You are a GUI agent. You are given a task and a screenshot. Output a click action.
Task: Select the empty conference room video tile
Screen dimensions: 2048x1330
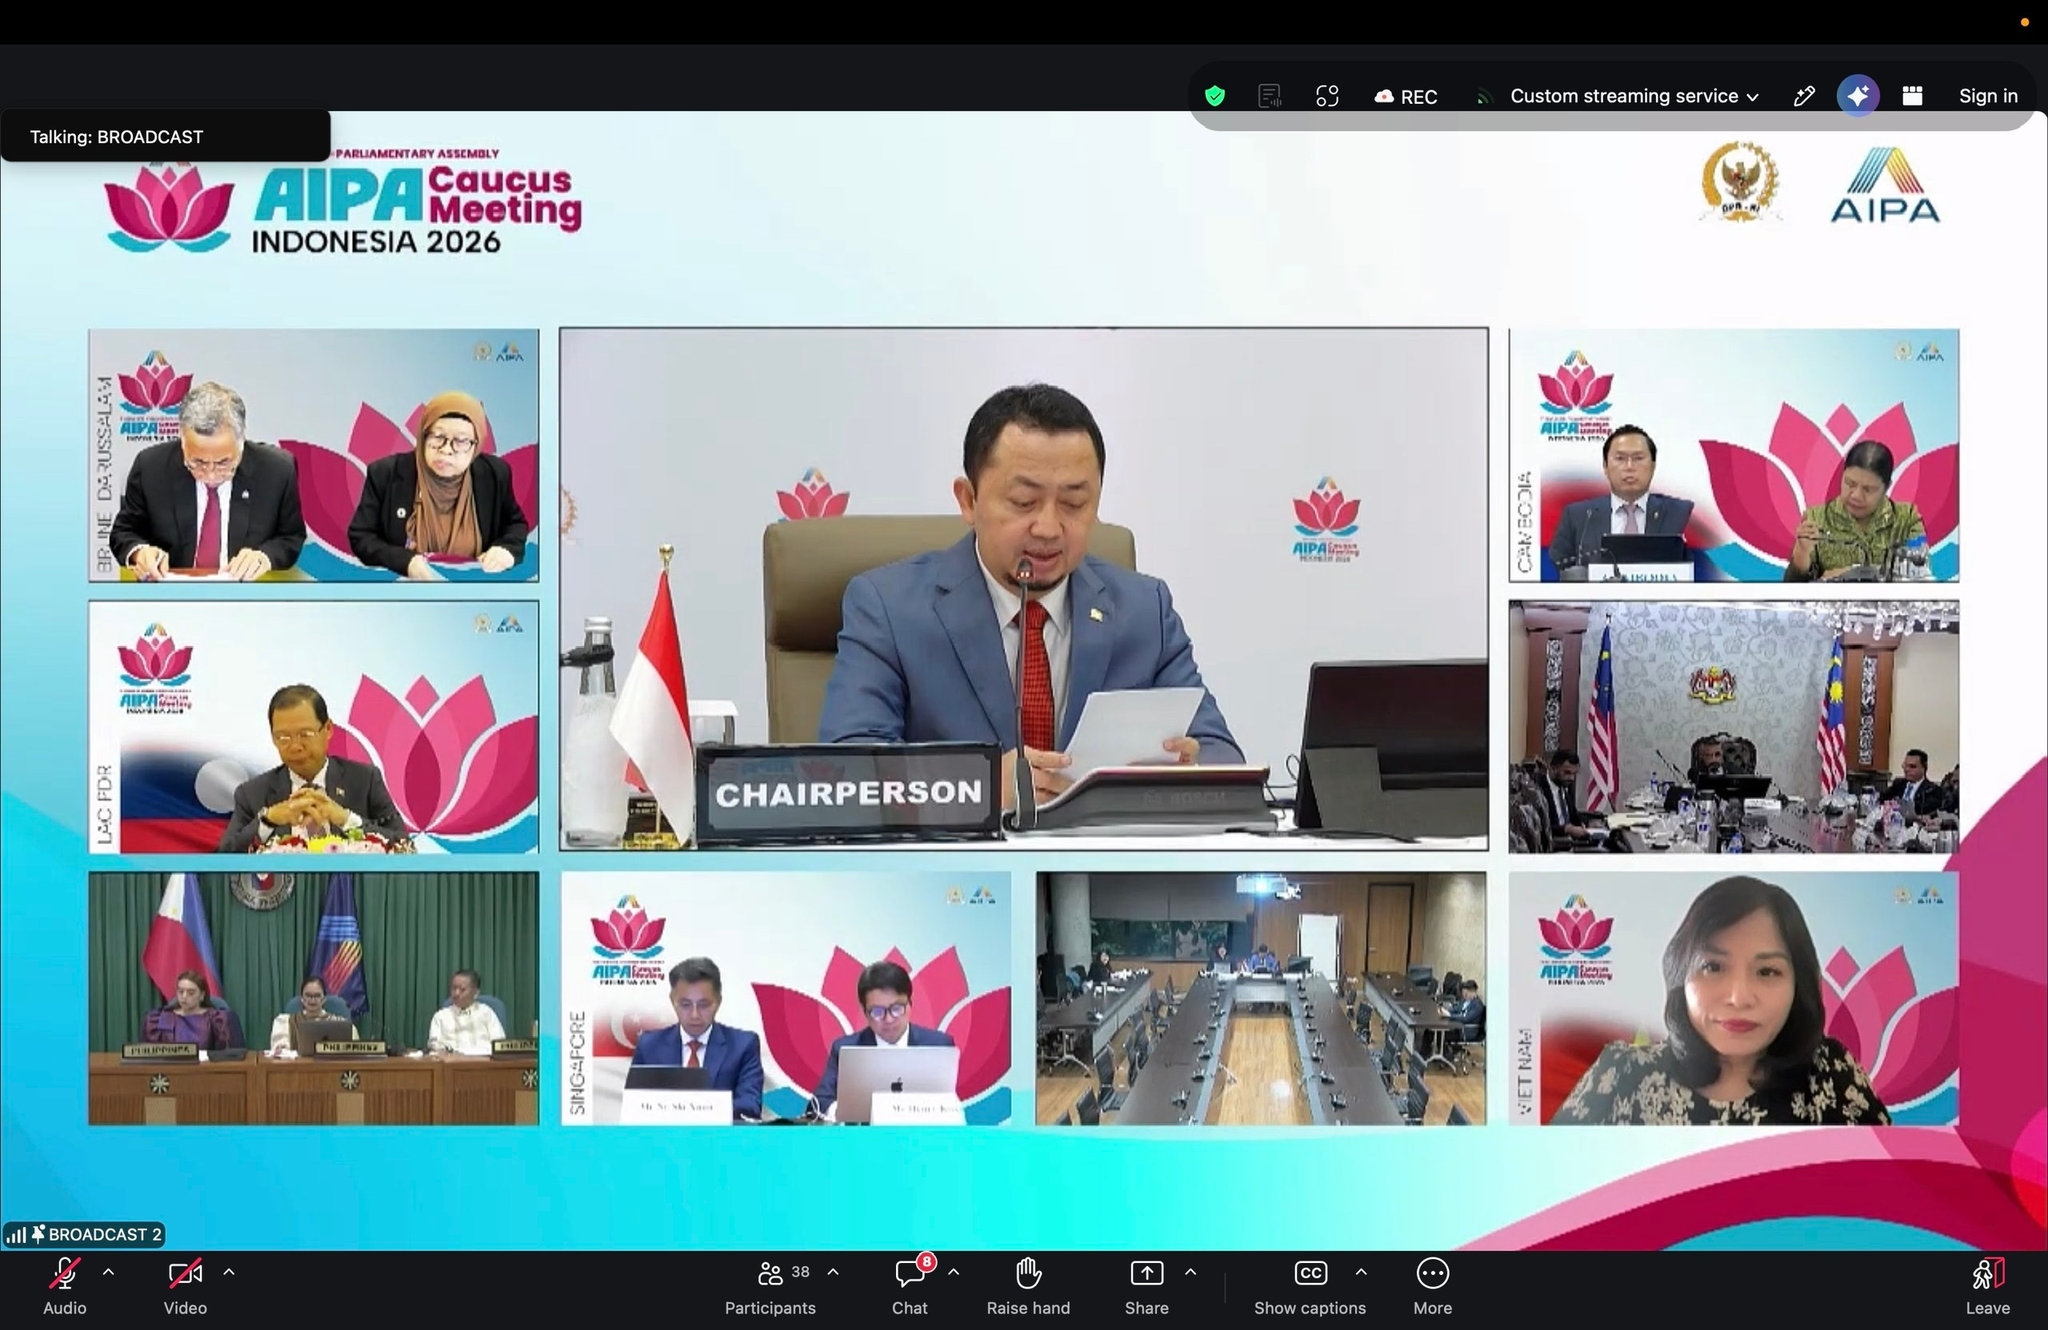click(x=1260, y=999)
